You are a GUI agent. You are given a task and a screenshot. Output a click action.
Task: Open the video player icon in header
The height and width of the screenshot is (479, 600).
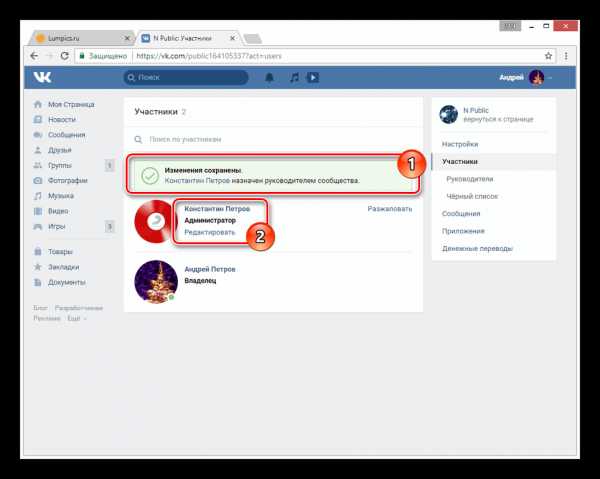pos(313,78)
